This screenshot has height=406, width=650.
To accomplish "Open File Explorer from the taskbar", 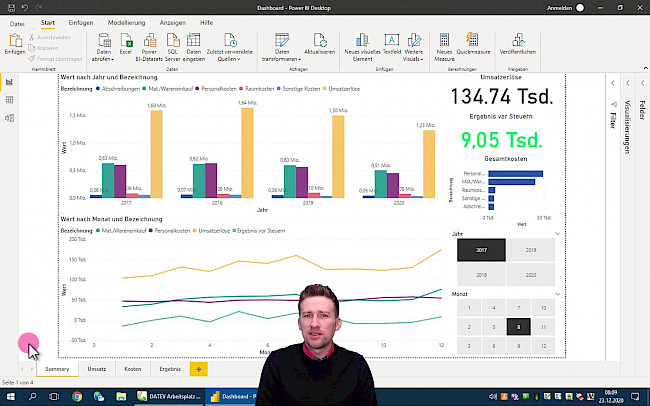I will (x=121, y=396).
